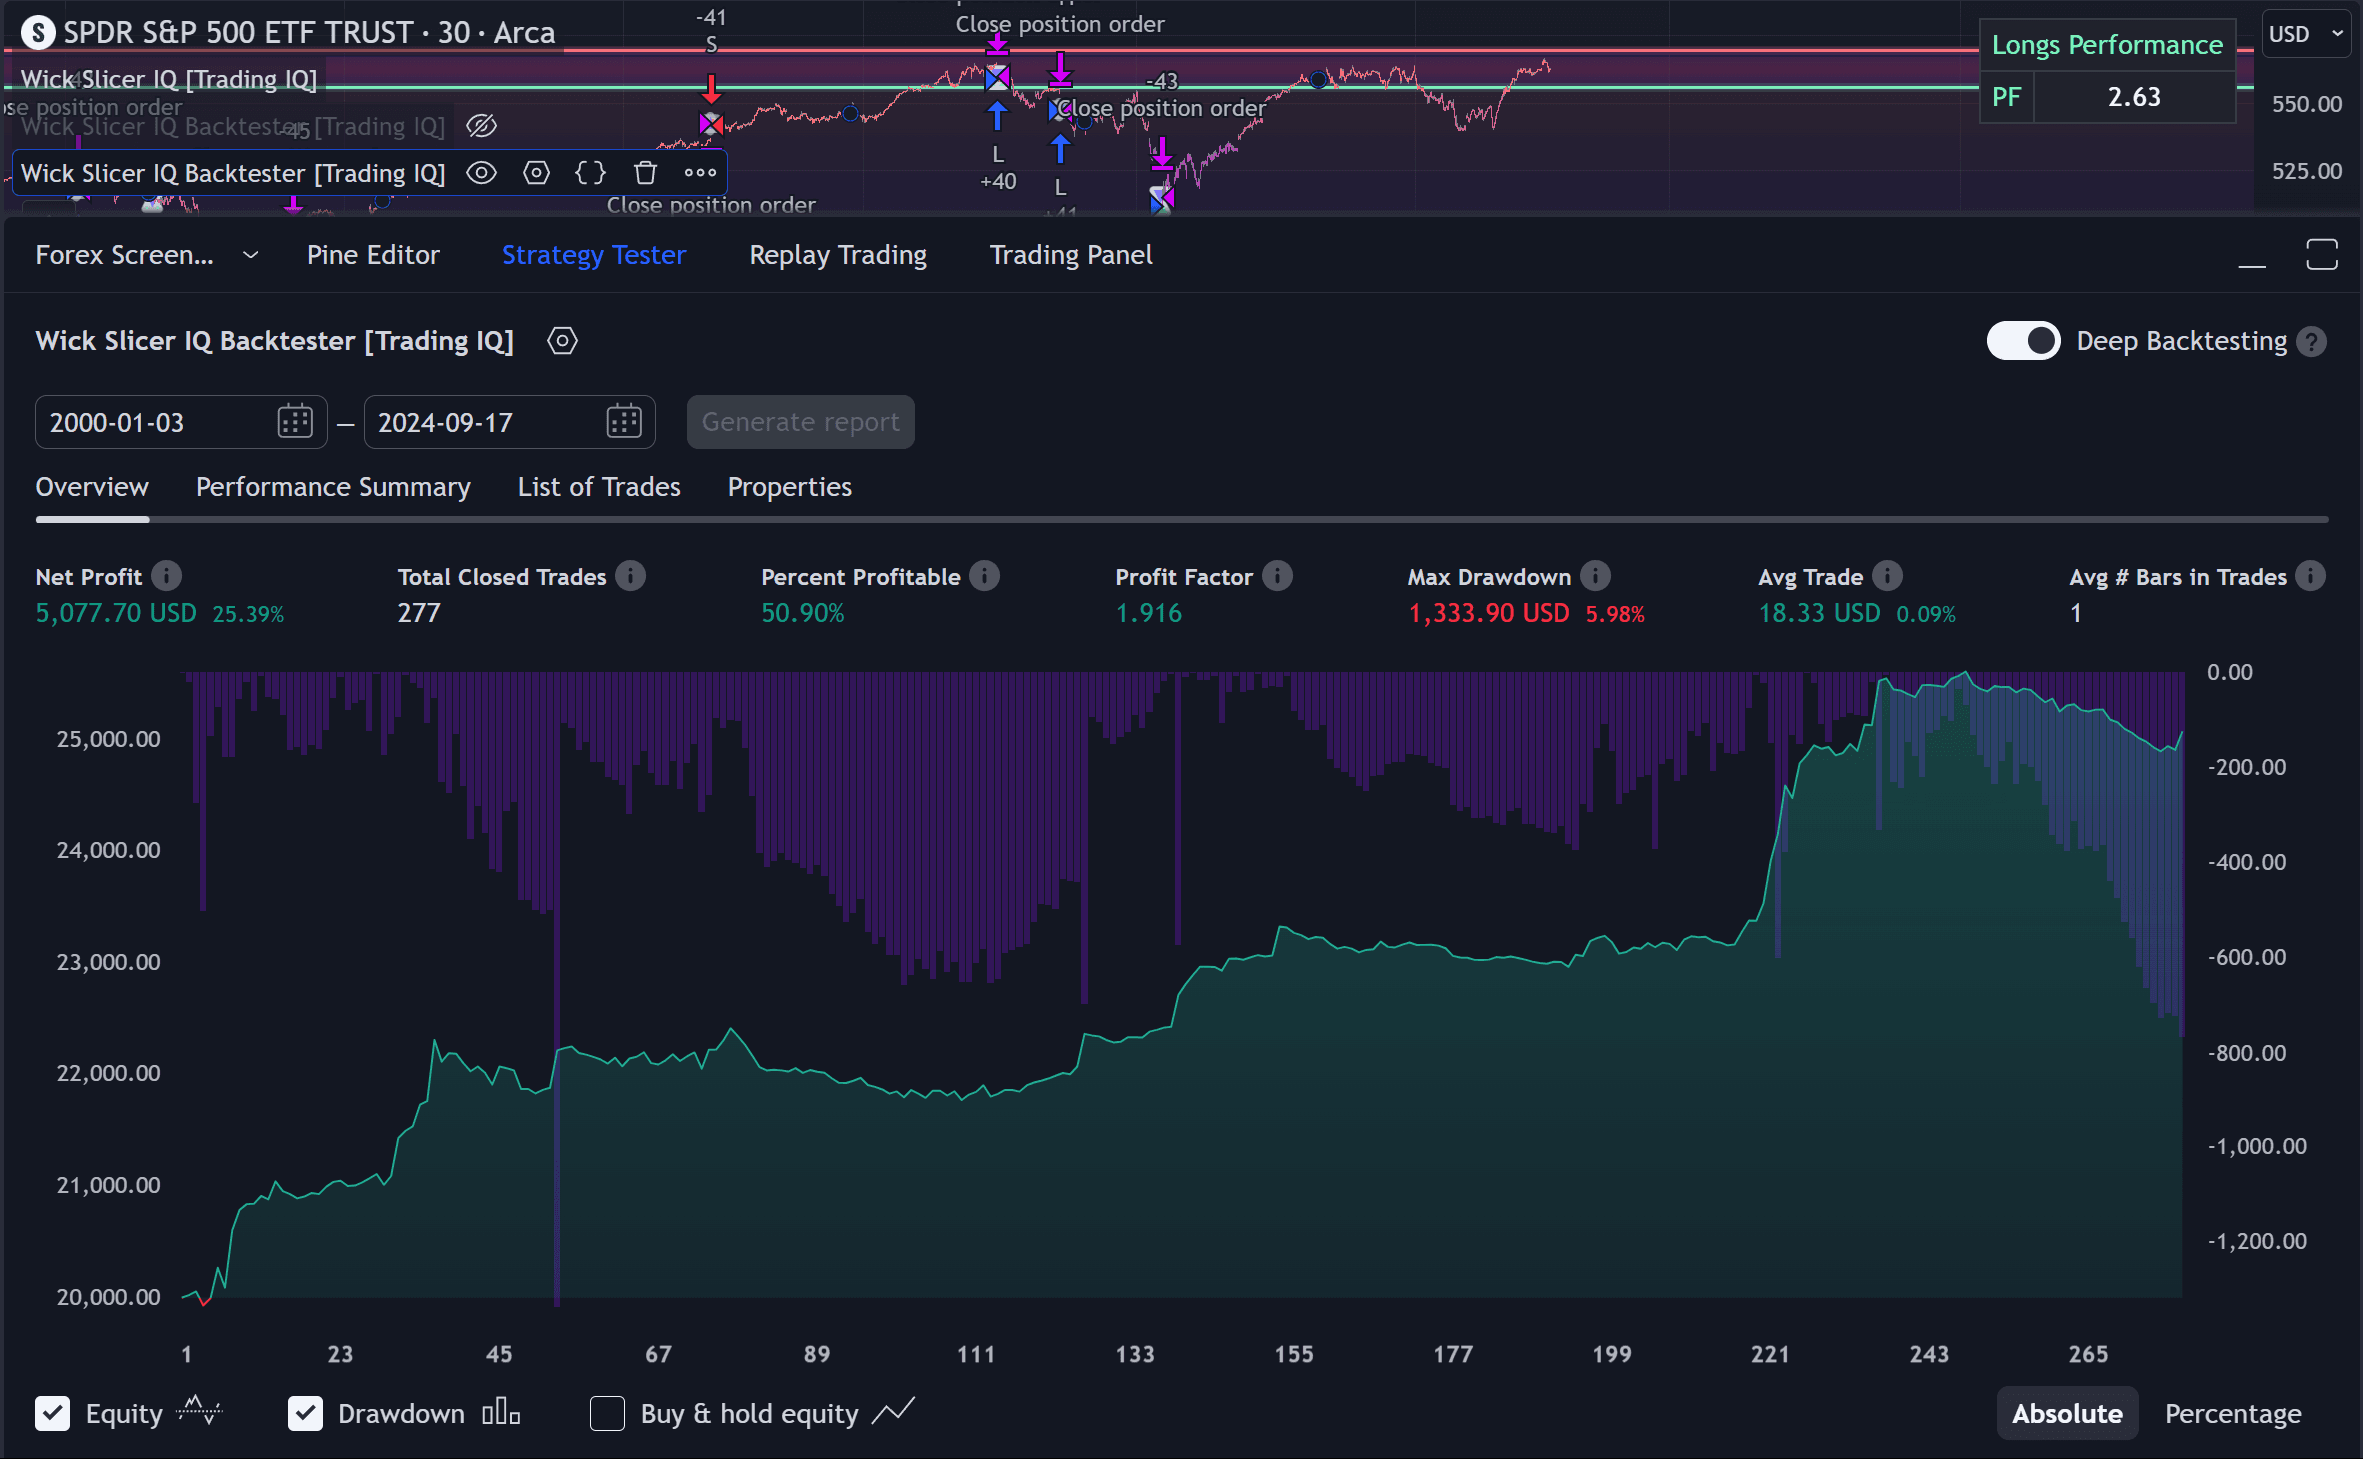This screenshot has height=1459, width=2363.
Task: Switch chart to Absolute values
Action: pyautogui.click(x=2067, y=1414)
